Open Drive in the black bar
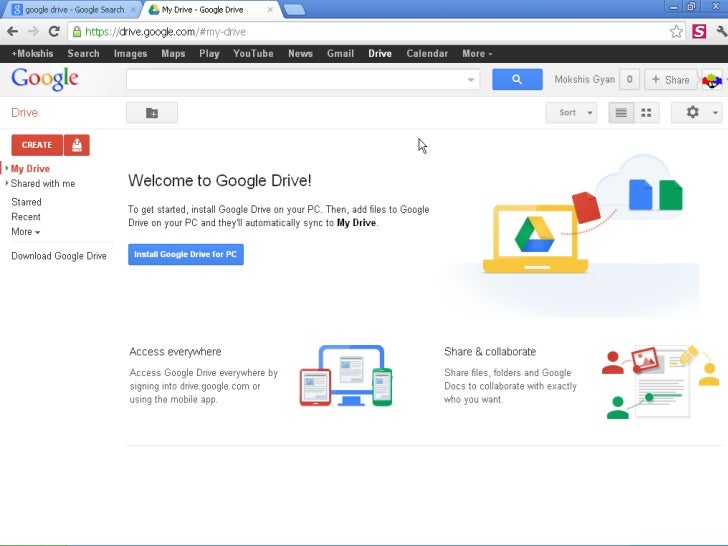 (380, 54)
